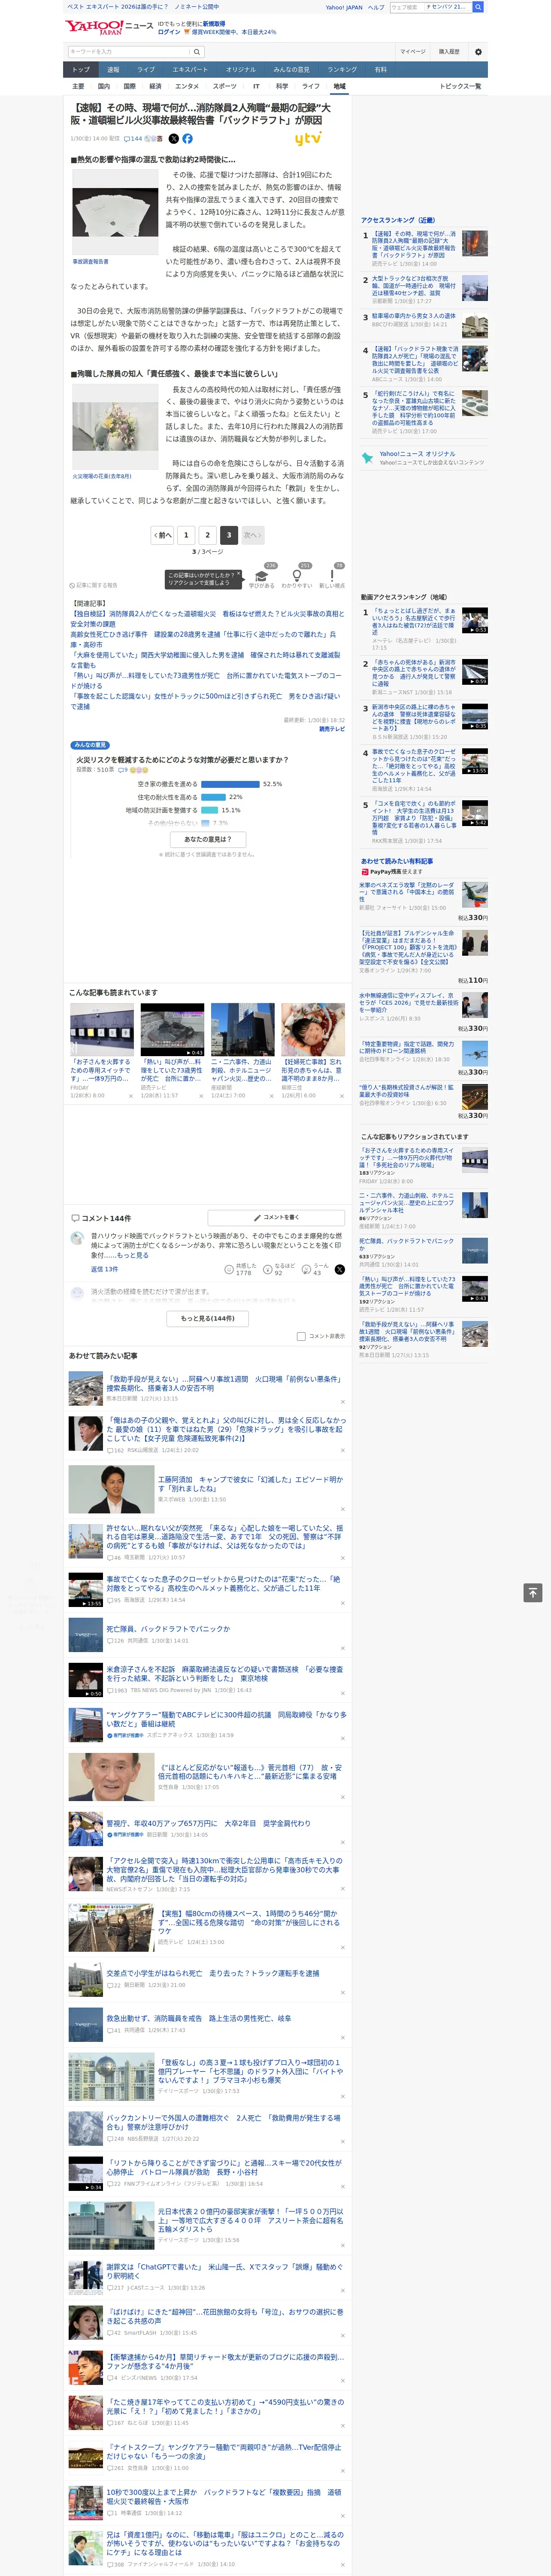The image size is (551, 2576).
Task: Click the ウェブ検索 input field at top
Action: coord(406,7)
